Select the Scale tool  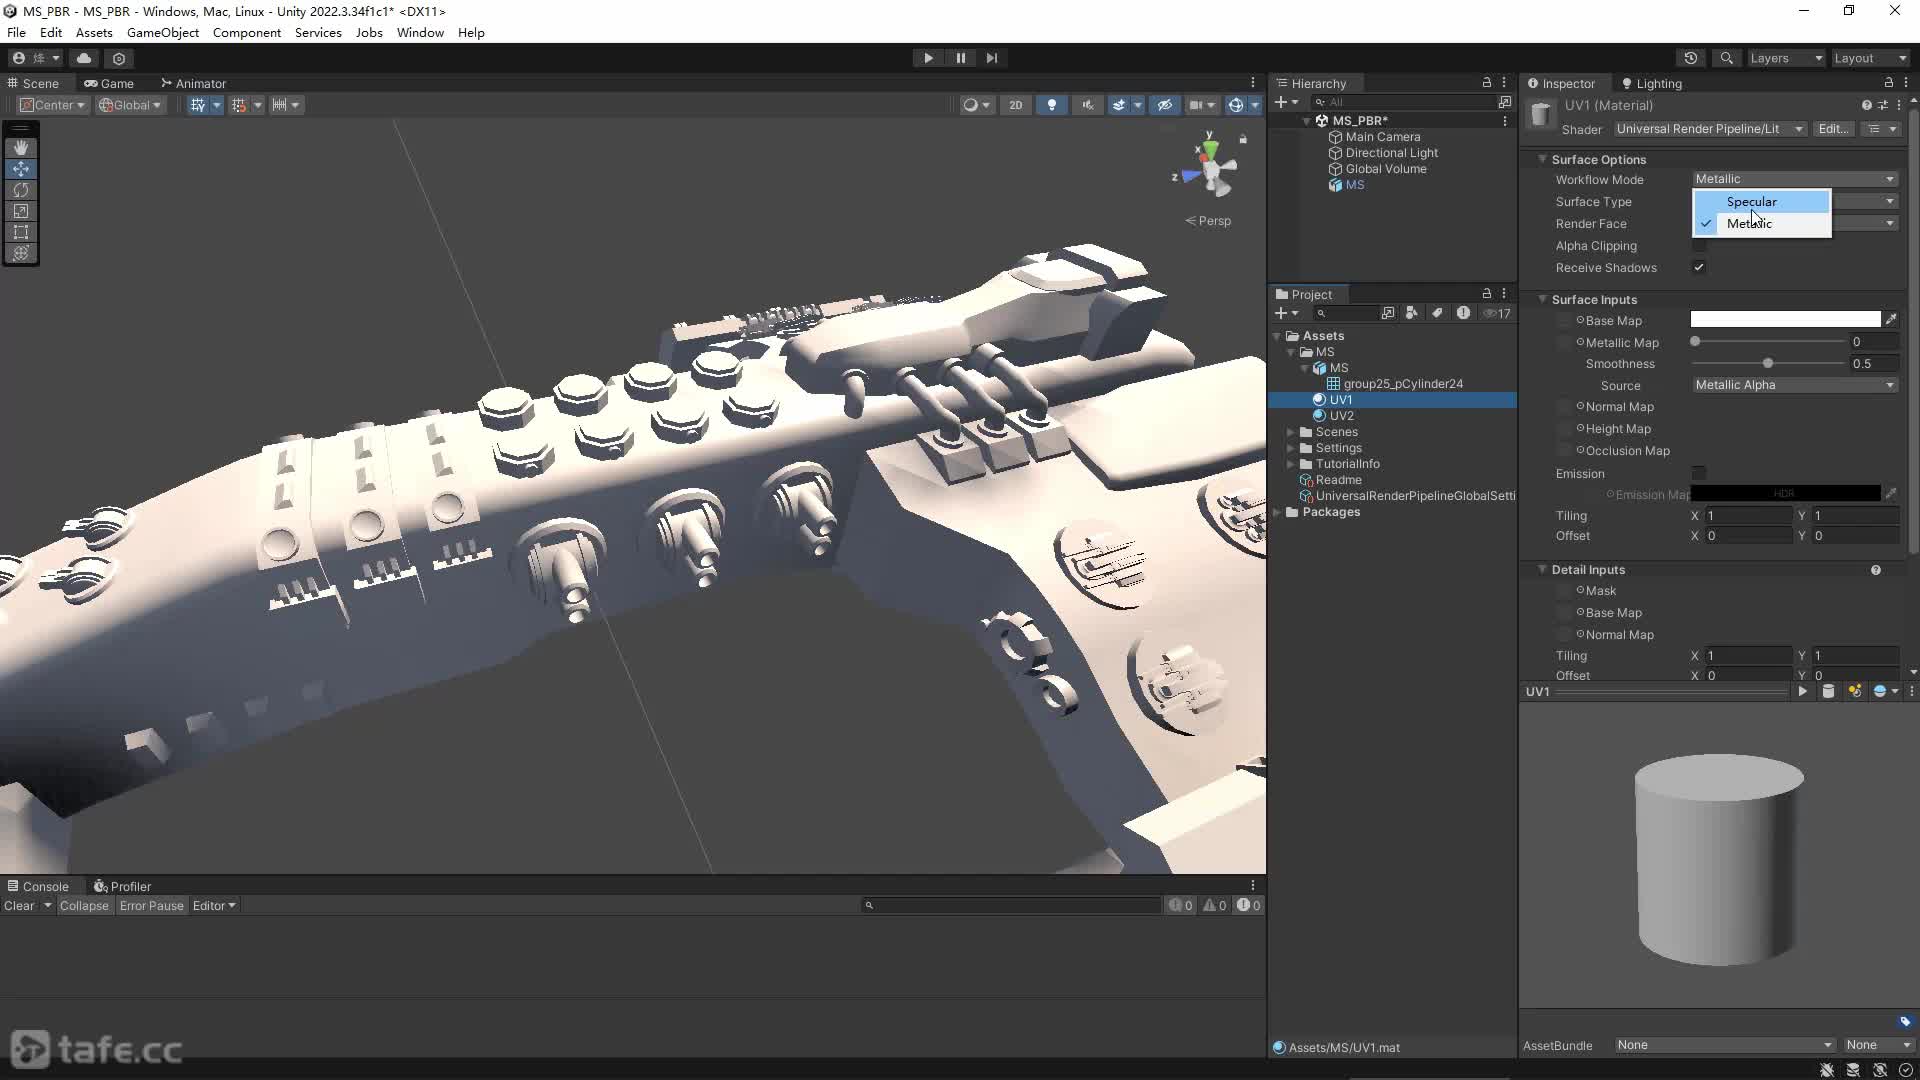click(20, 211)
